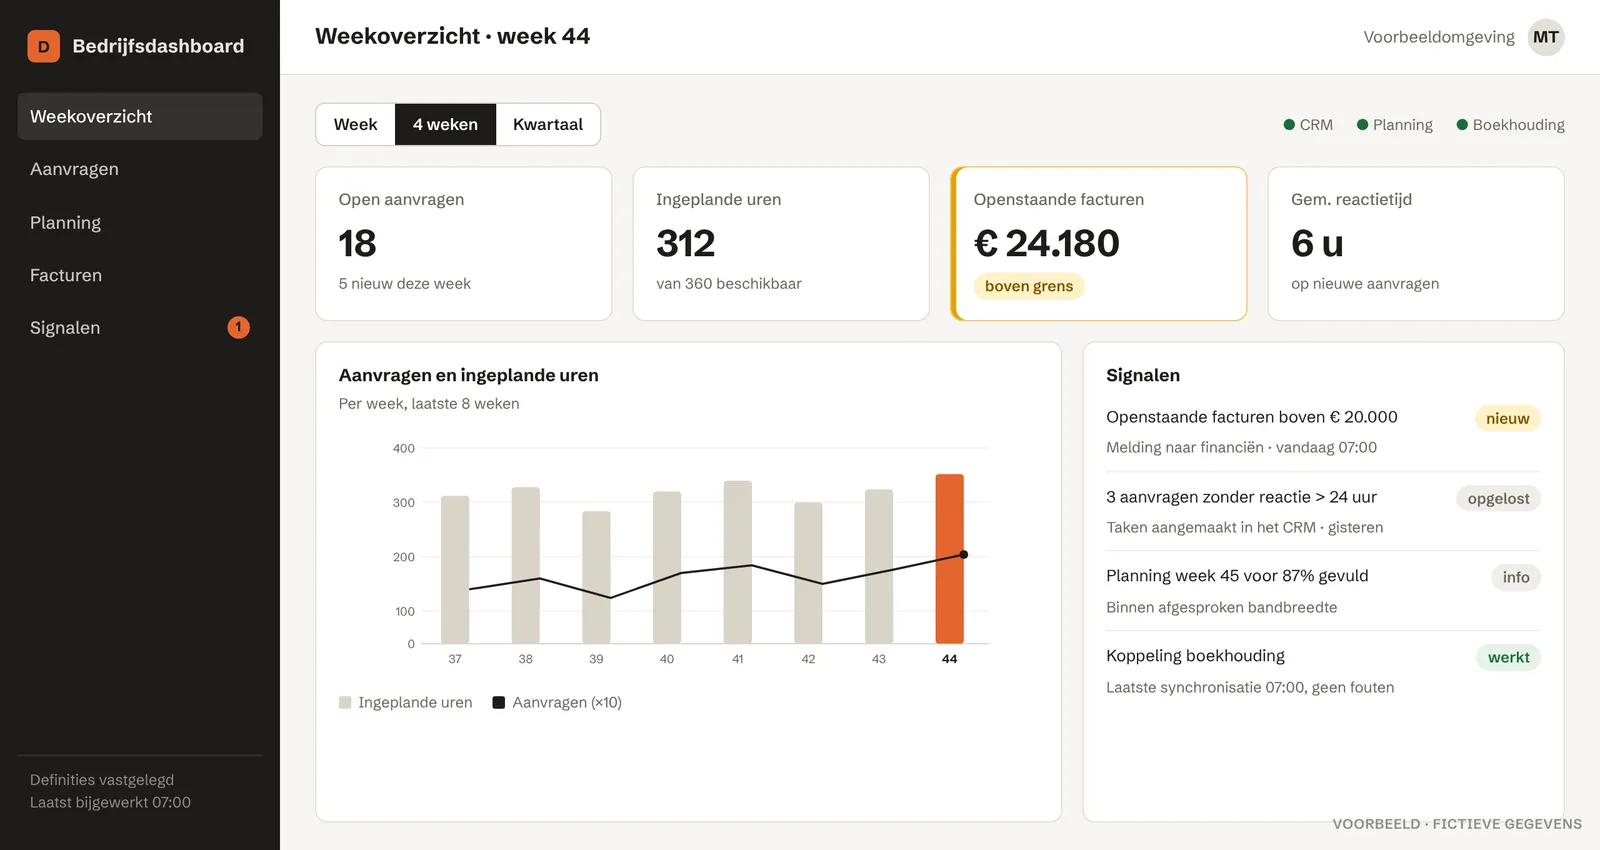
Task: Click the Planning status dot in legend
Action: point(1362,125)
